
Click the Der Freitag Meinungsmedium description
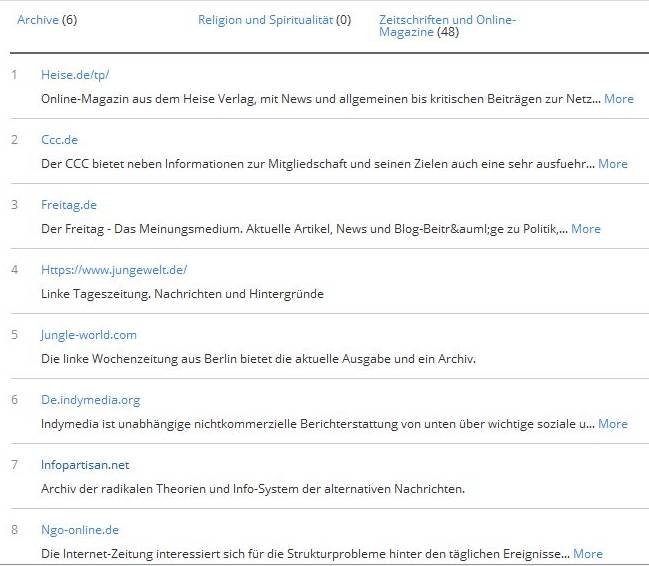(304, 229)
